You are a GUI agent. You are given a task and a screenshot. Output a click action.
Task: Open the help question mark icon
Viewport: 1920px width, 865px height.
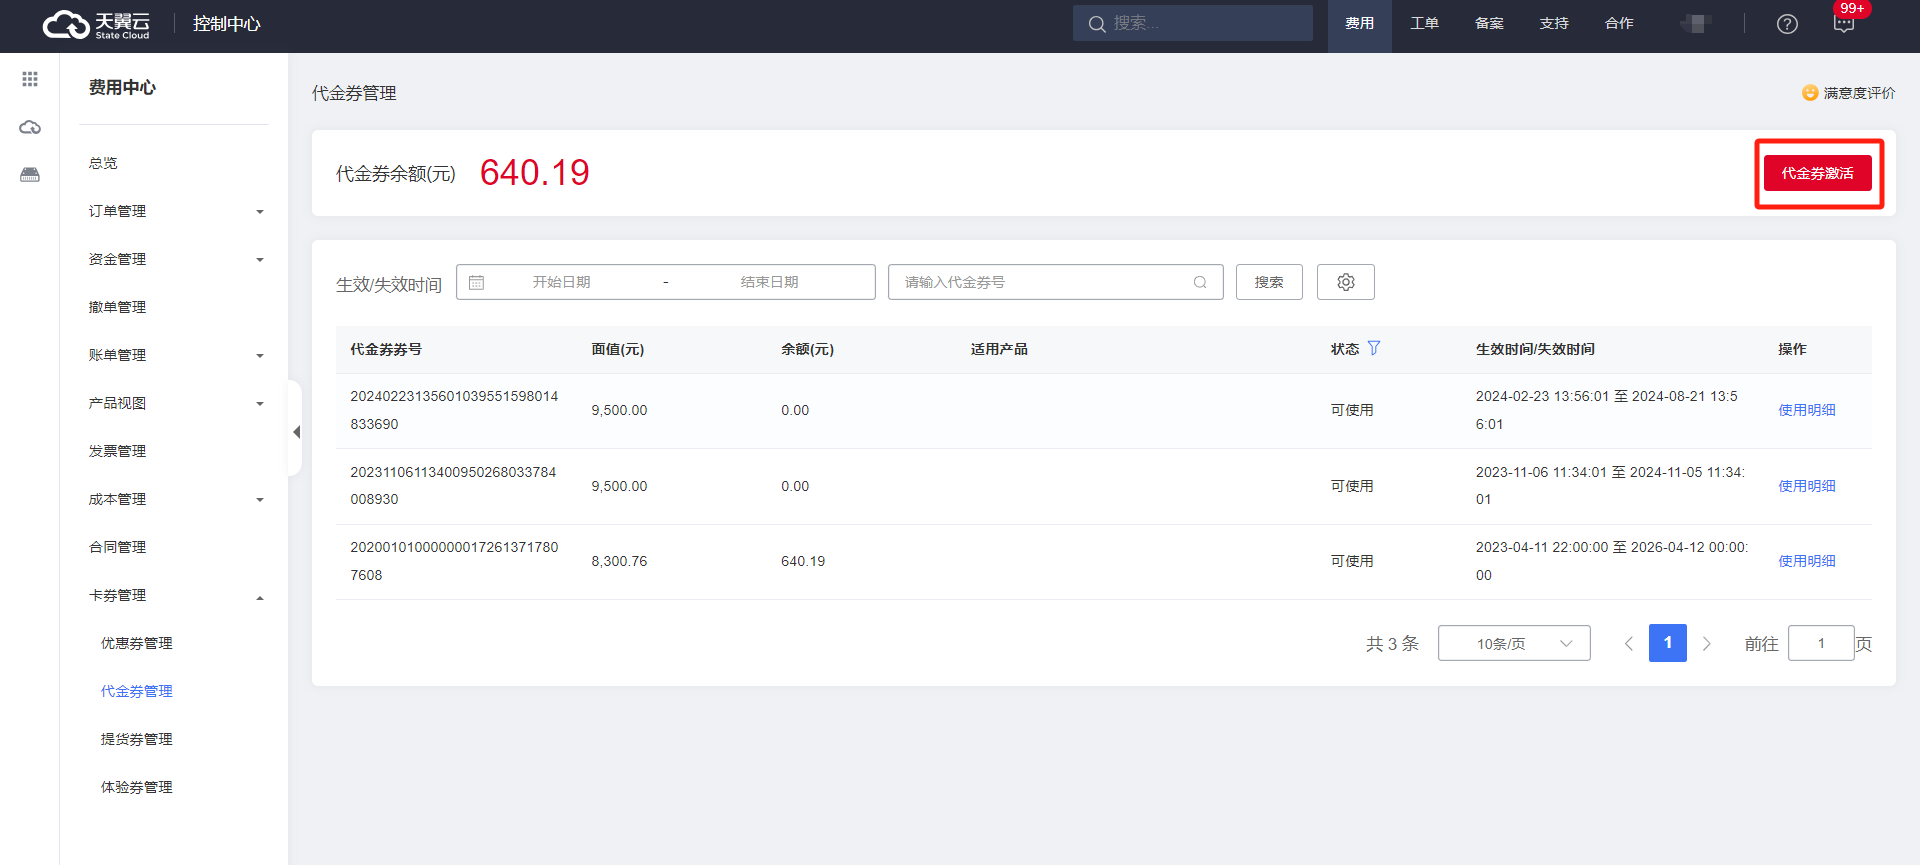pyautogui.click(x=1787, y=24)
